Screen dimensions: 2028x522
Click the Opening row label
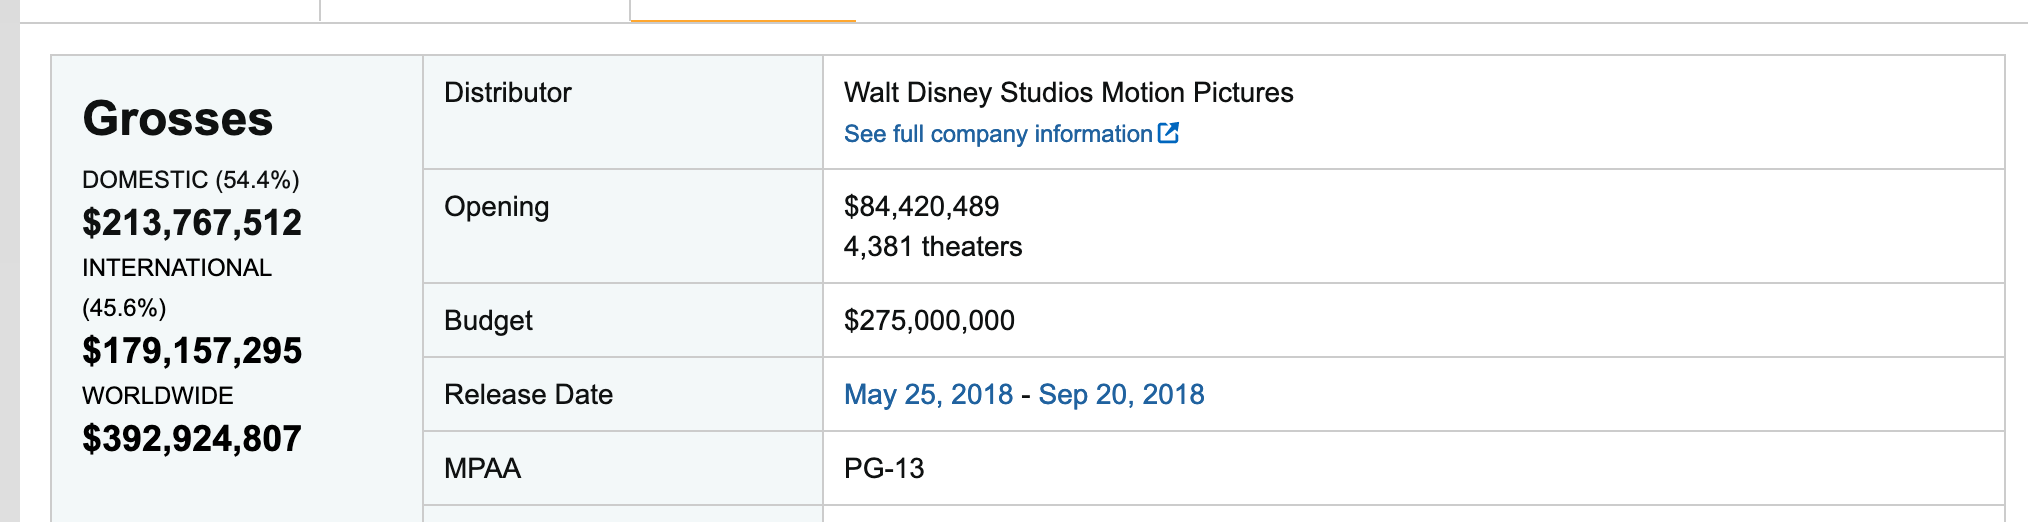[x=497, y=207]
